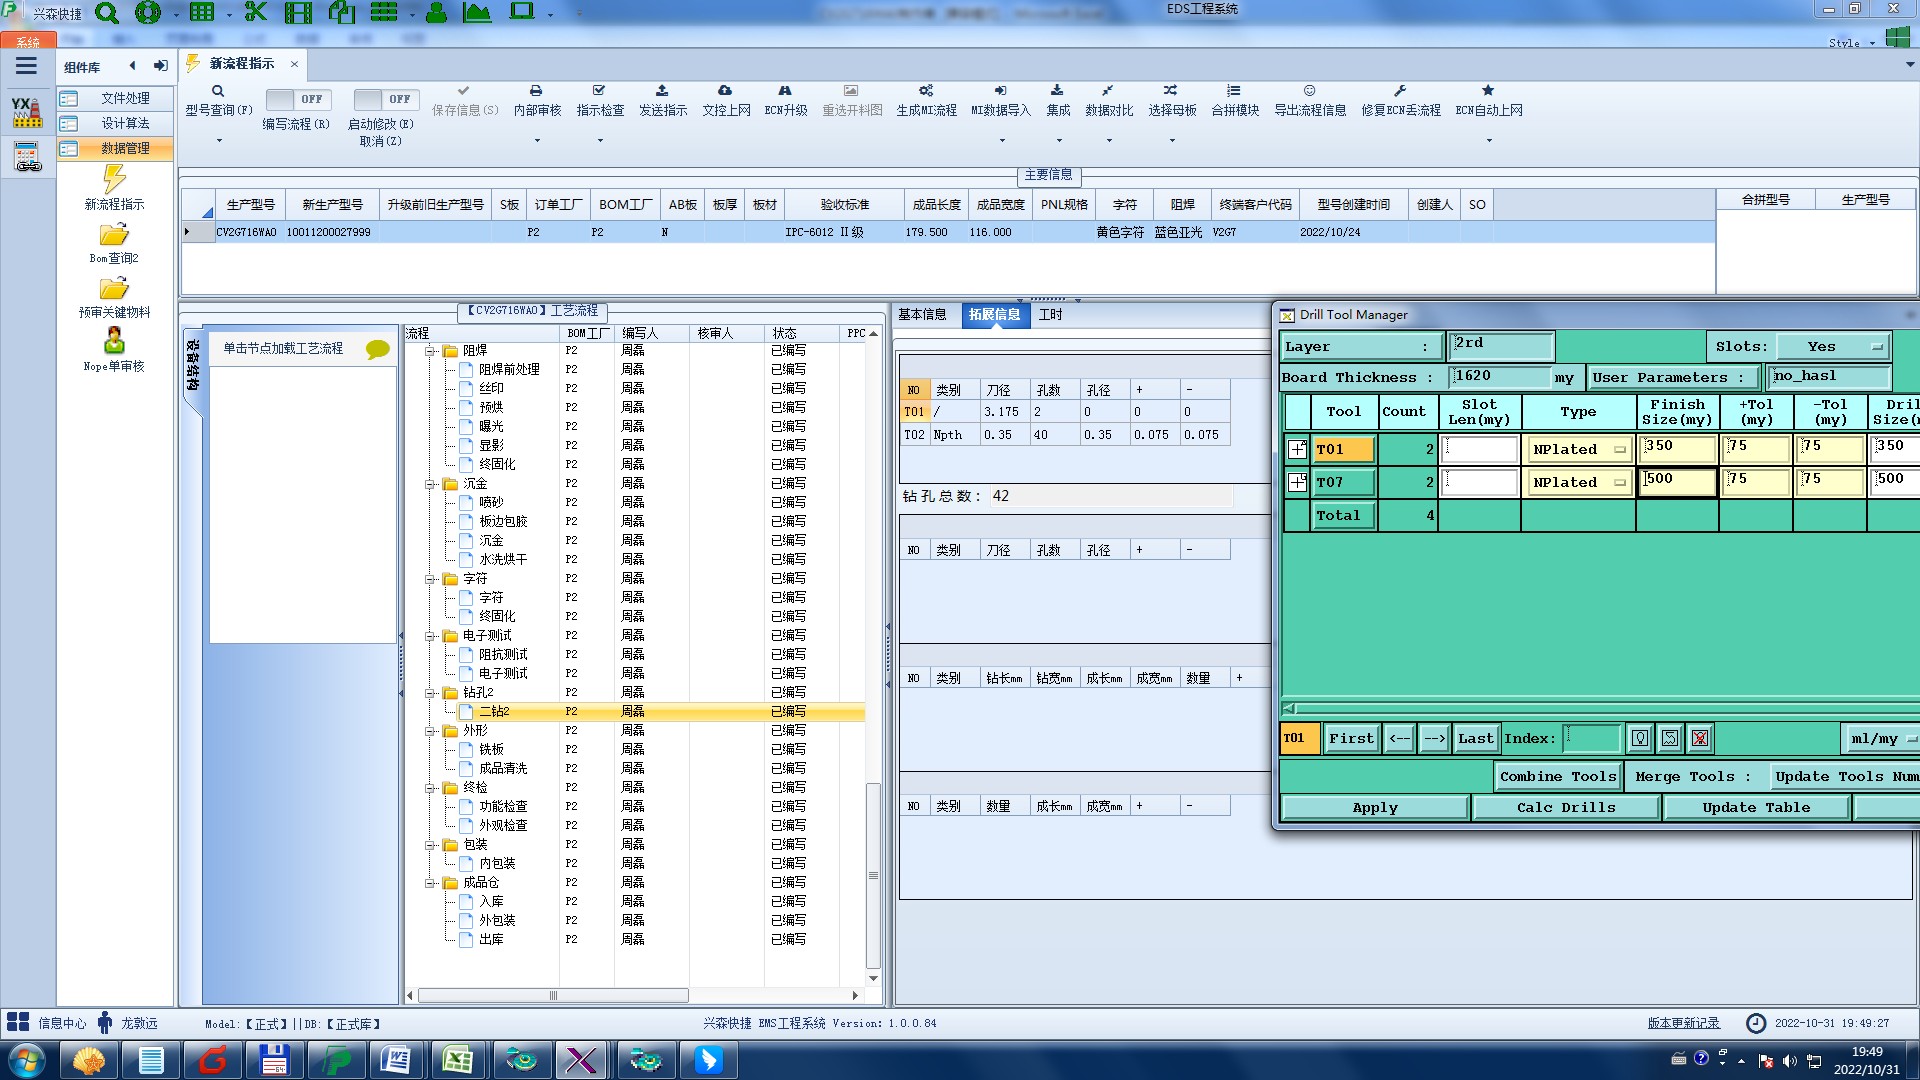The height and width of the screenshot is (1080, 1920).
Task: Open Bom查询2 folder icon
Action: [114, 235]
